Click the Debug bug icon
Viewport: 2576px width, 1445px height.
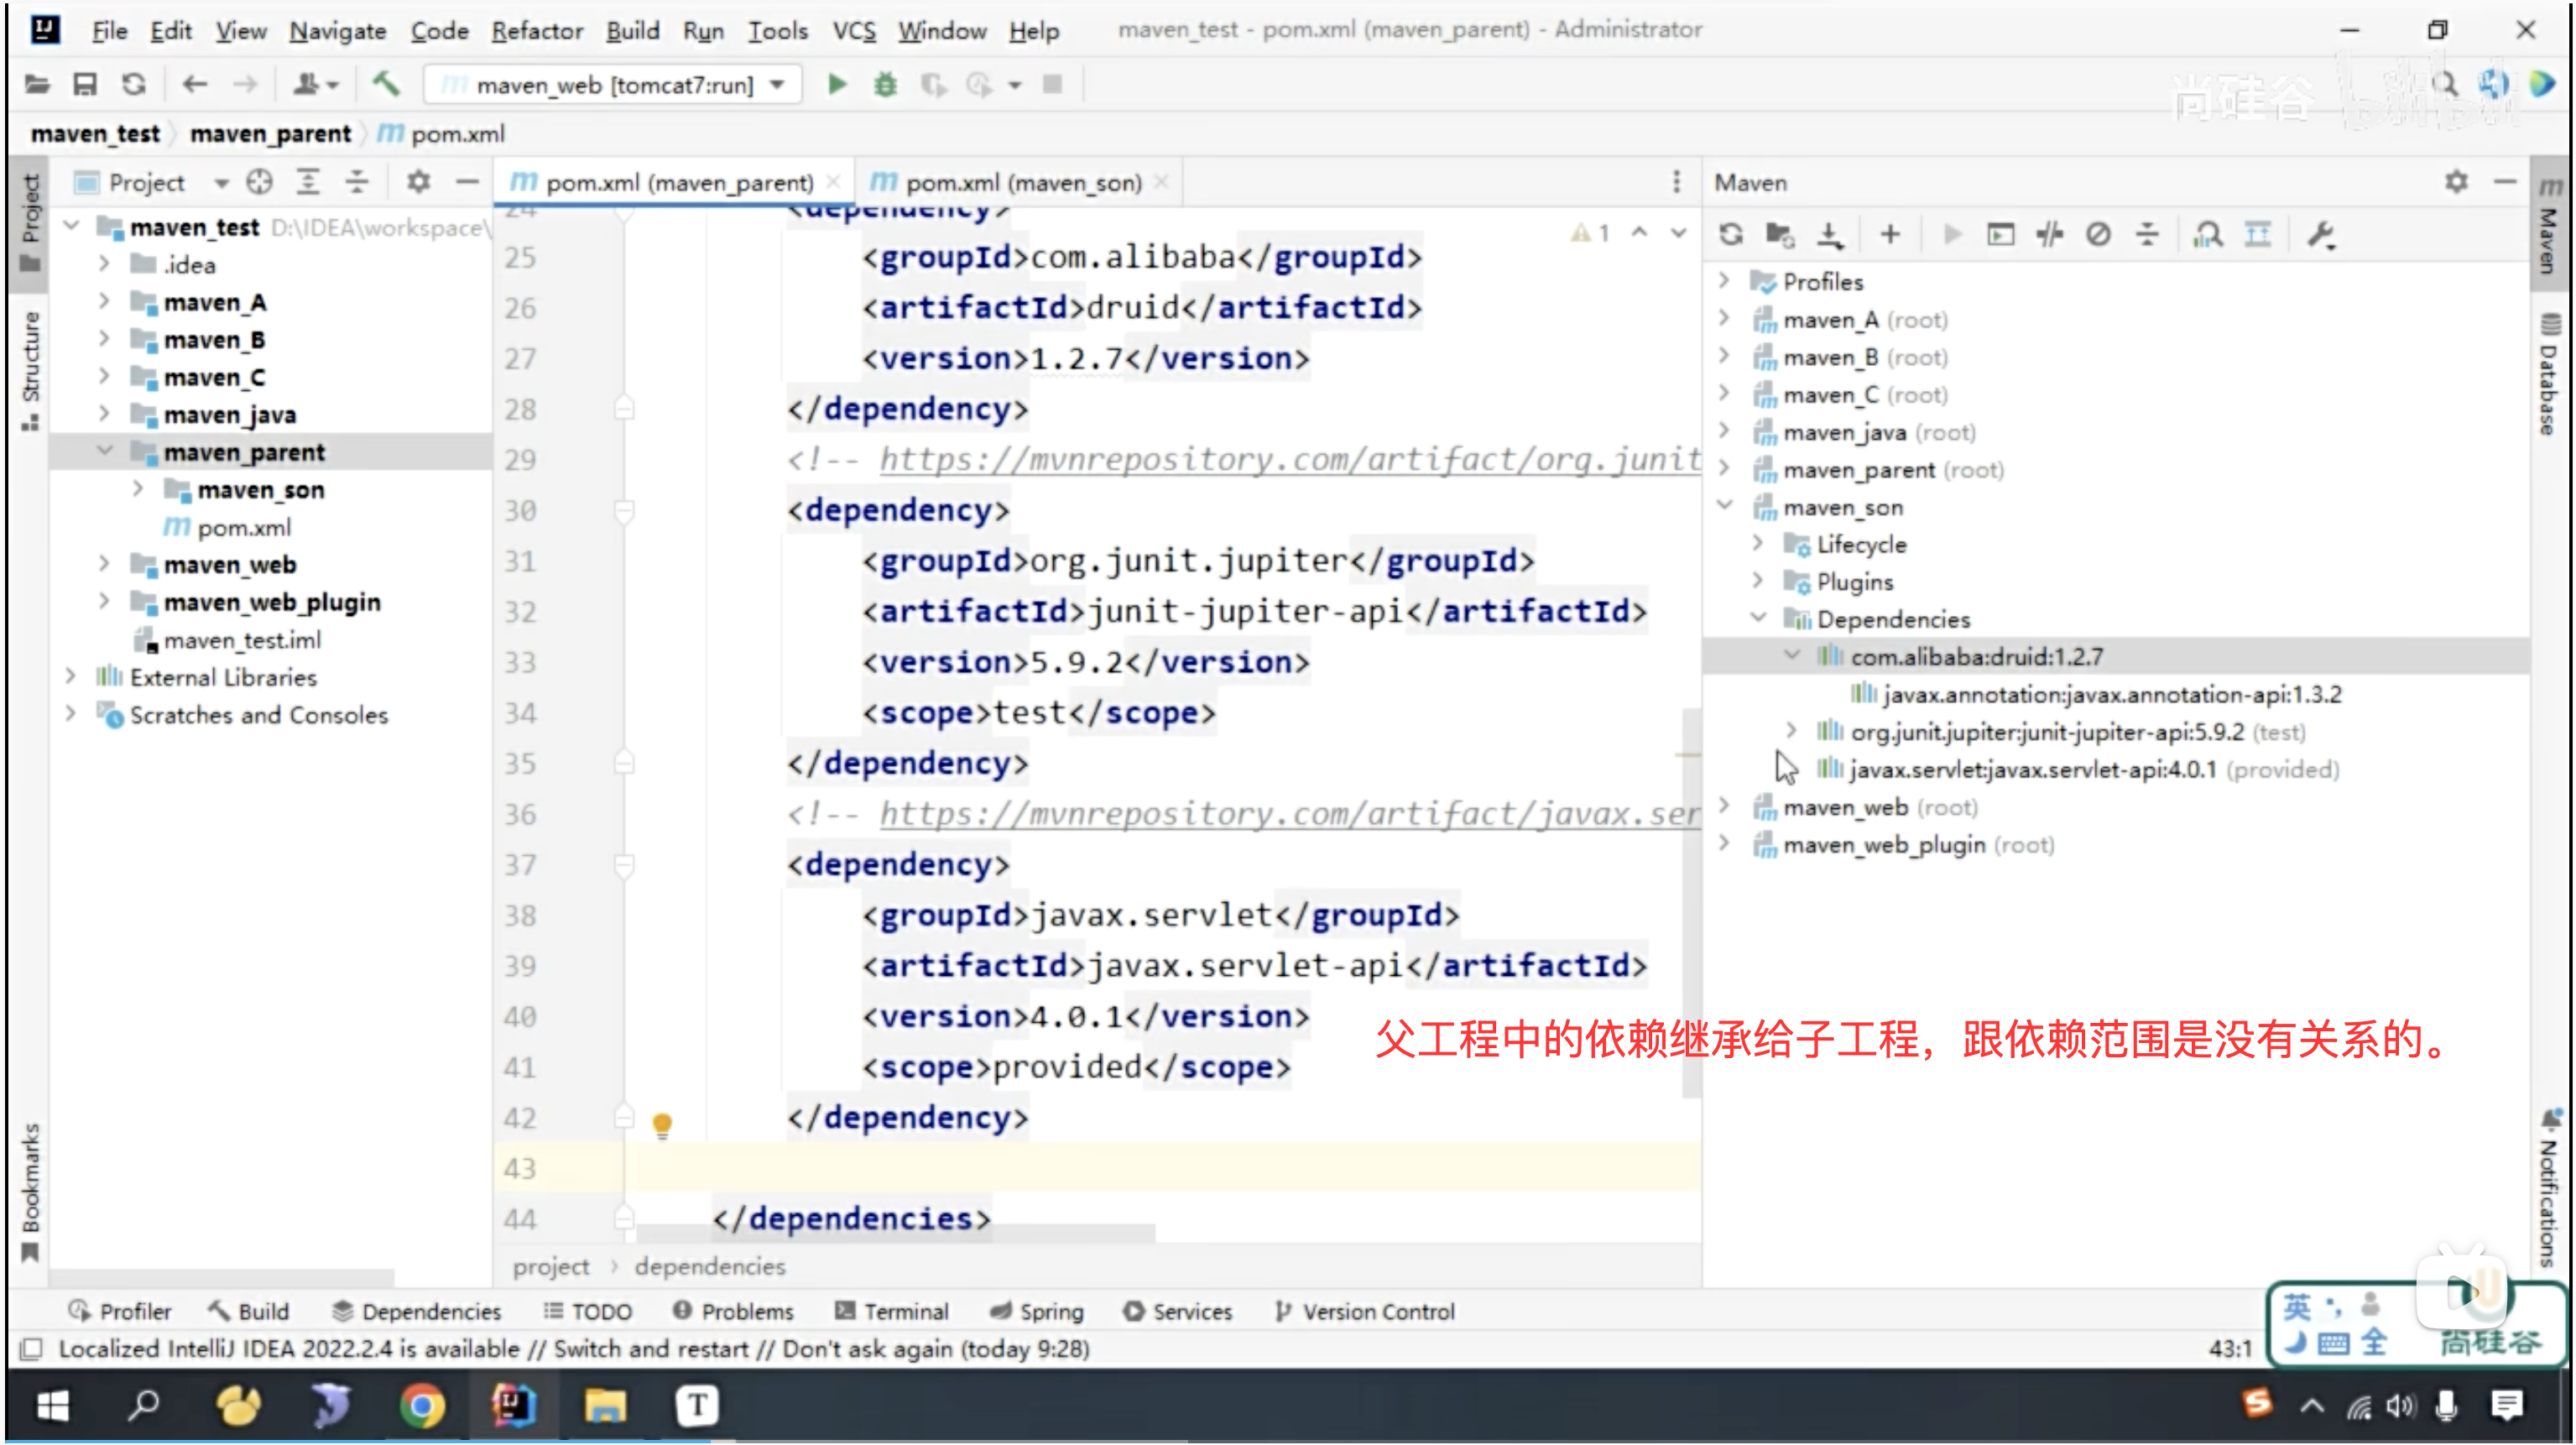click(x=885, y=85)
